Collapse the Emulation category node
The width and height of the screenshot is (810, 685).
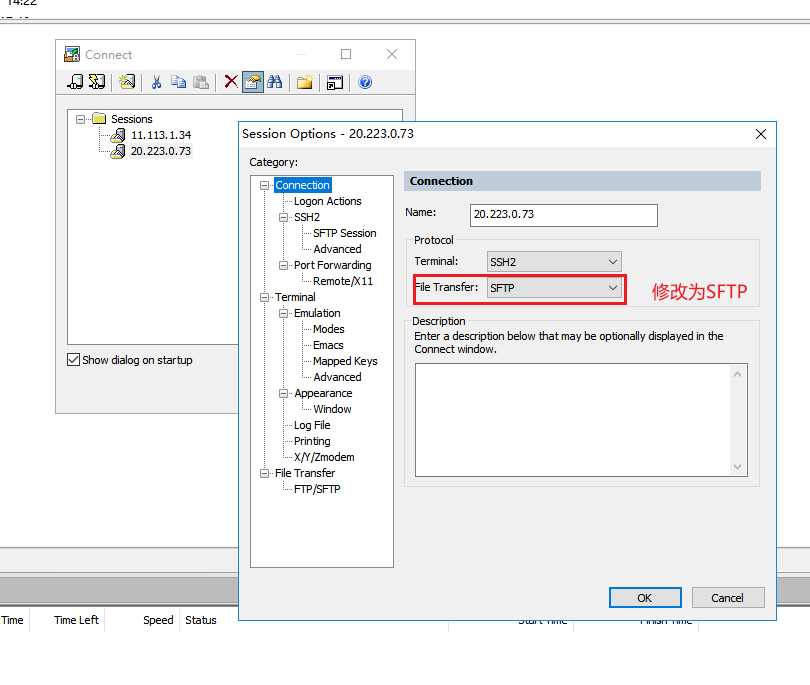(283, 314)
